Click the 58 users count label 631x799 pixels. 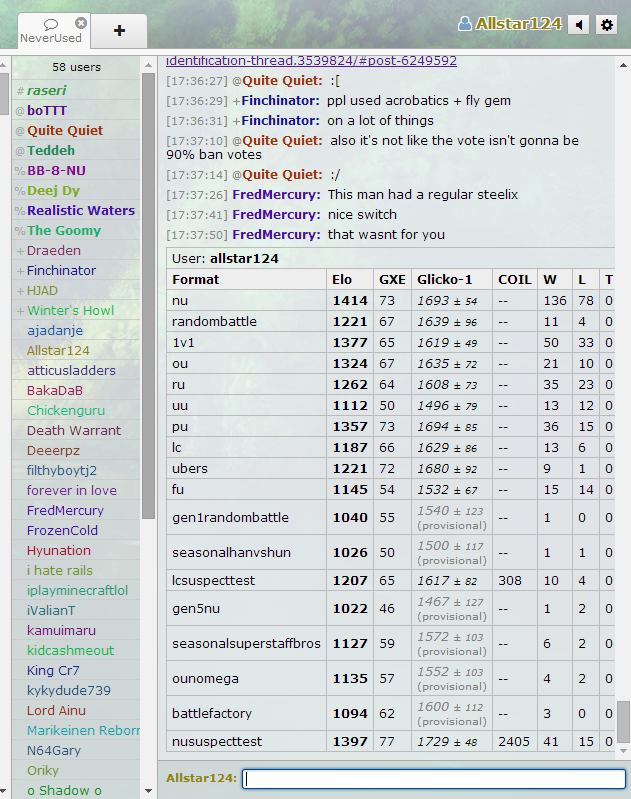(76, 67)
